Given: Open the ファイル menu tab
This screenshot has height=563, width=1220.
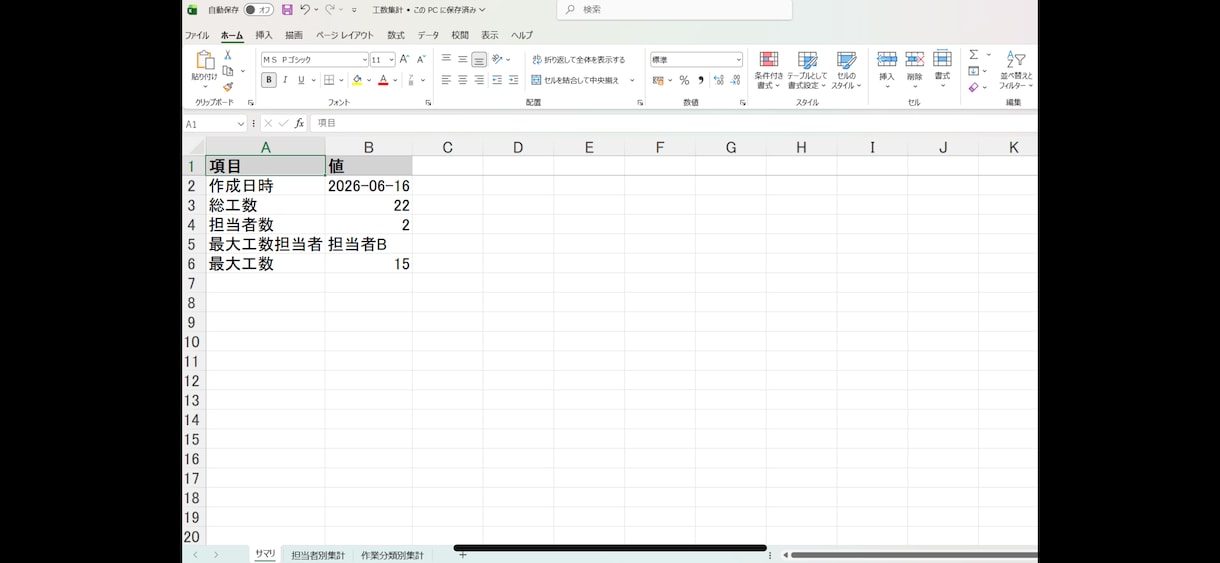Looking at the screenshot, I should pos(197,35).
